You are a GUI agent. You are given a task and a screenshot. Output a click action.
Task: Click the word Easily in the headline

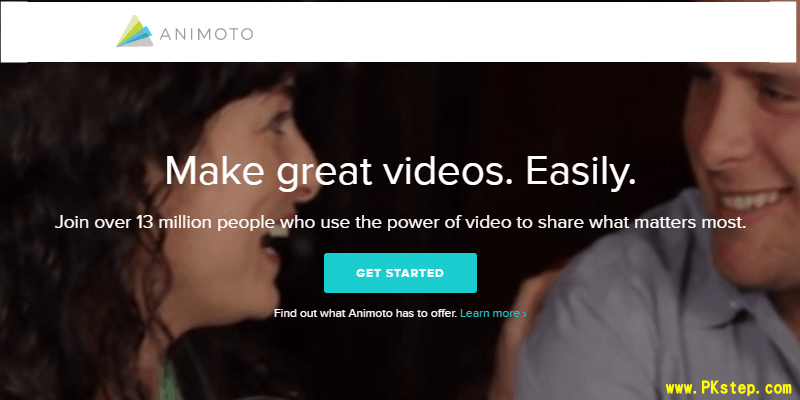(581, 171)
